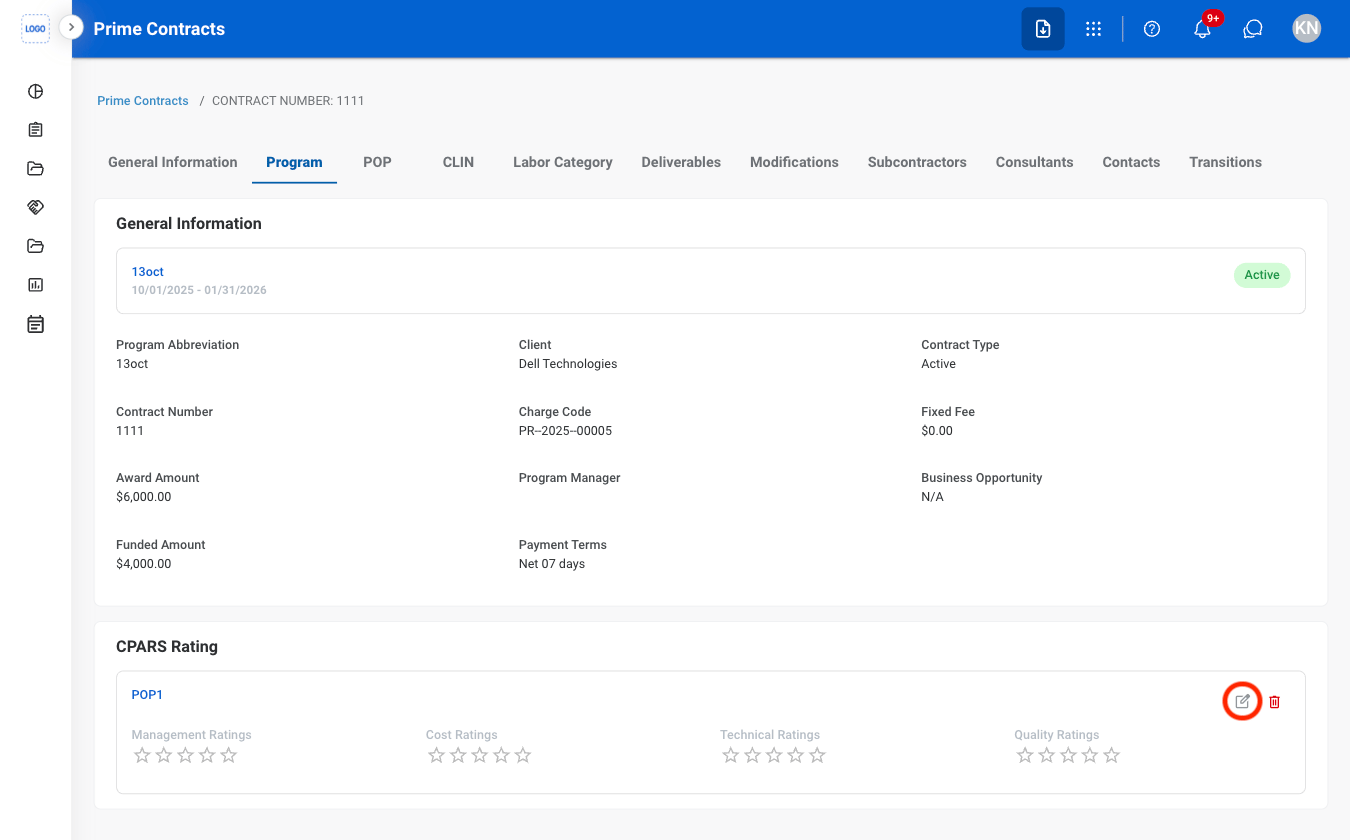Open the reports bar chart sidebar icon
1350x840 pixels.
point(35,285)
